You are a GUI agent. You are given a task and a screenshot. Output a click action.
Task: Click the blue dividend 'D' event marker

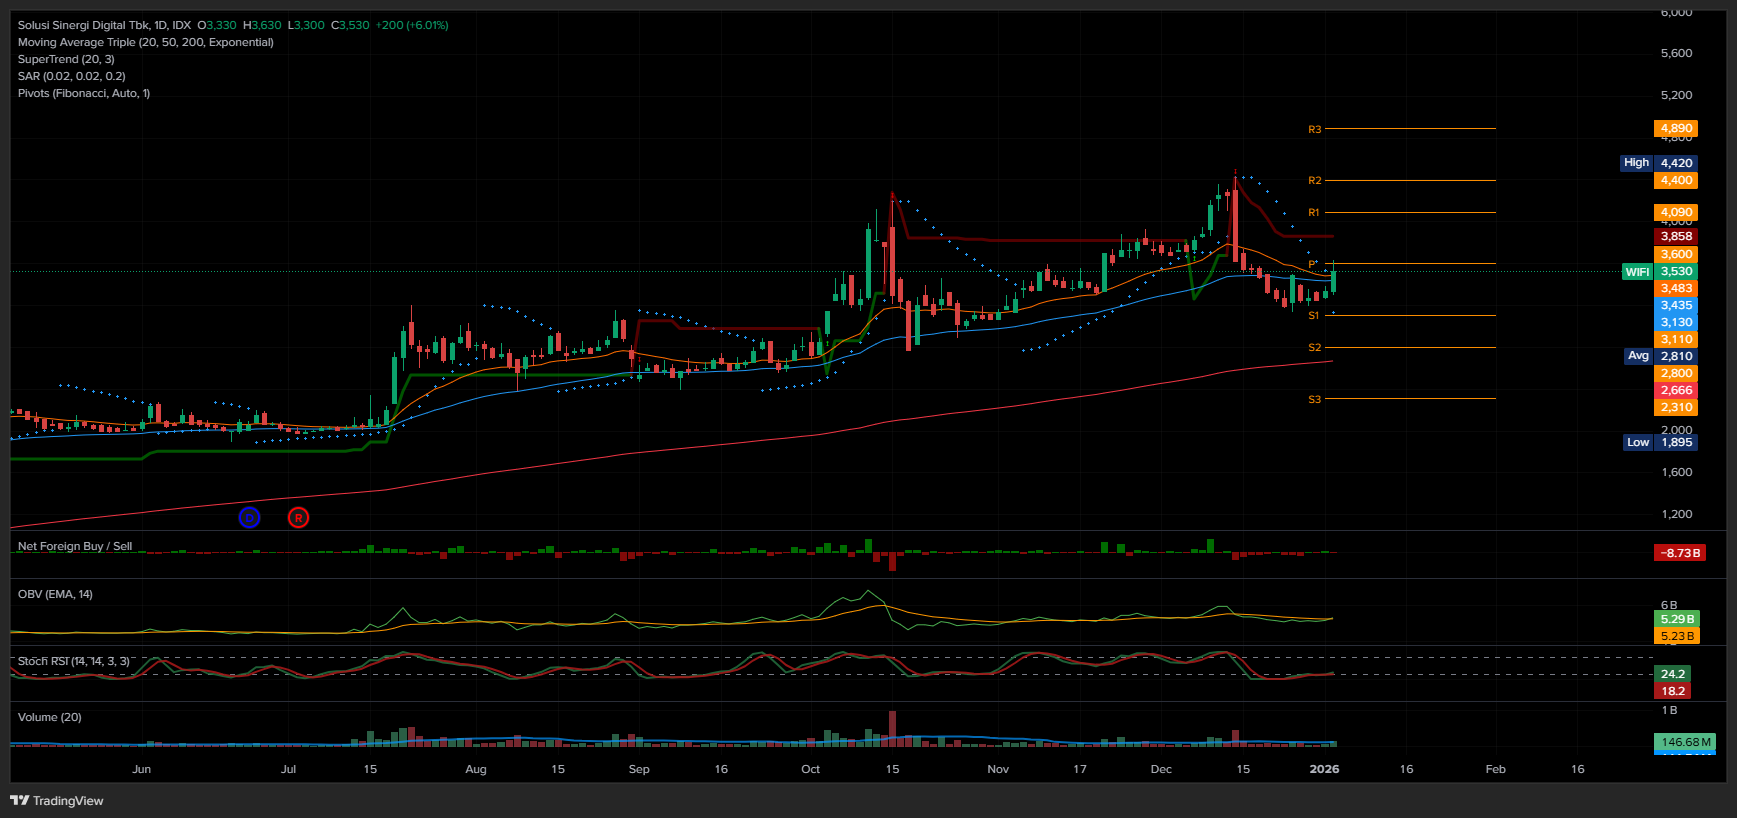(x=249, y=517)
